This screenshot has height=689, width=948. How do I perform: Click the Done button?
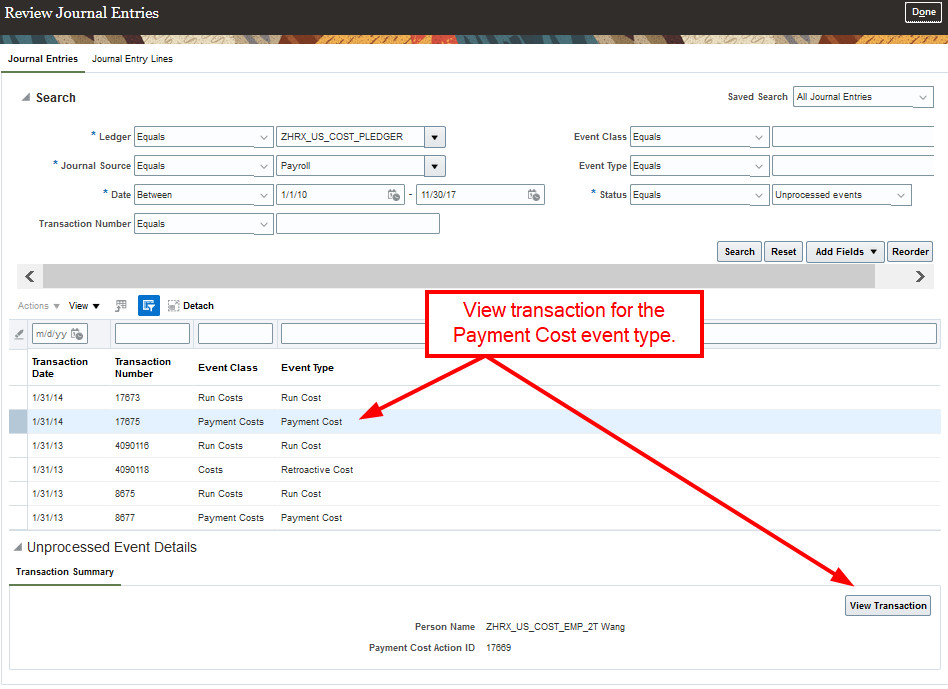pyautogui.click(x=923, y=12)
